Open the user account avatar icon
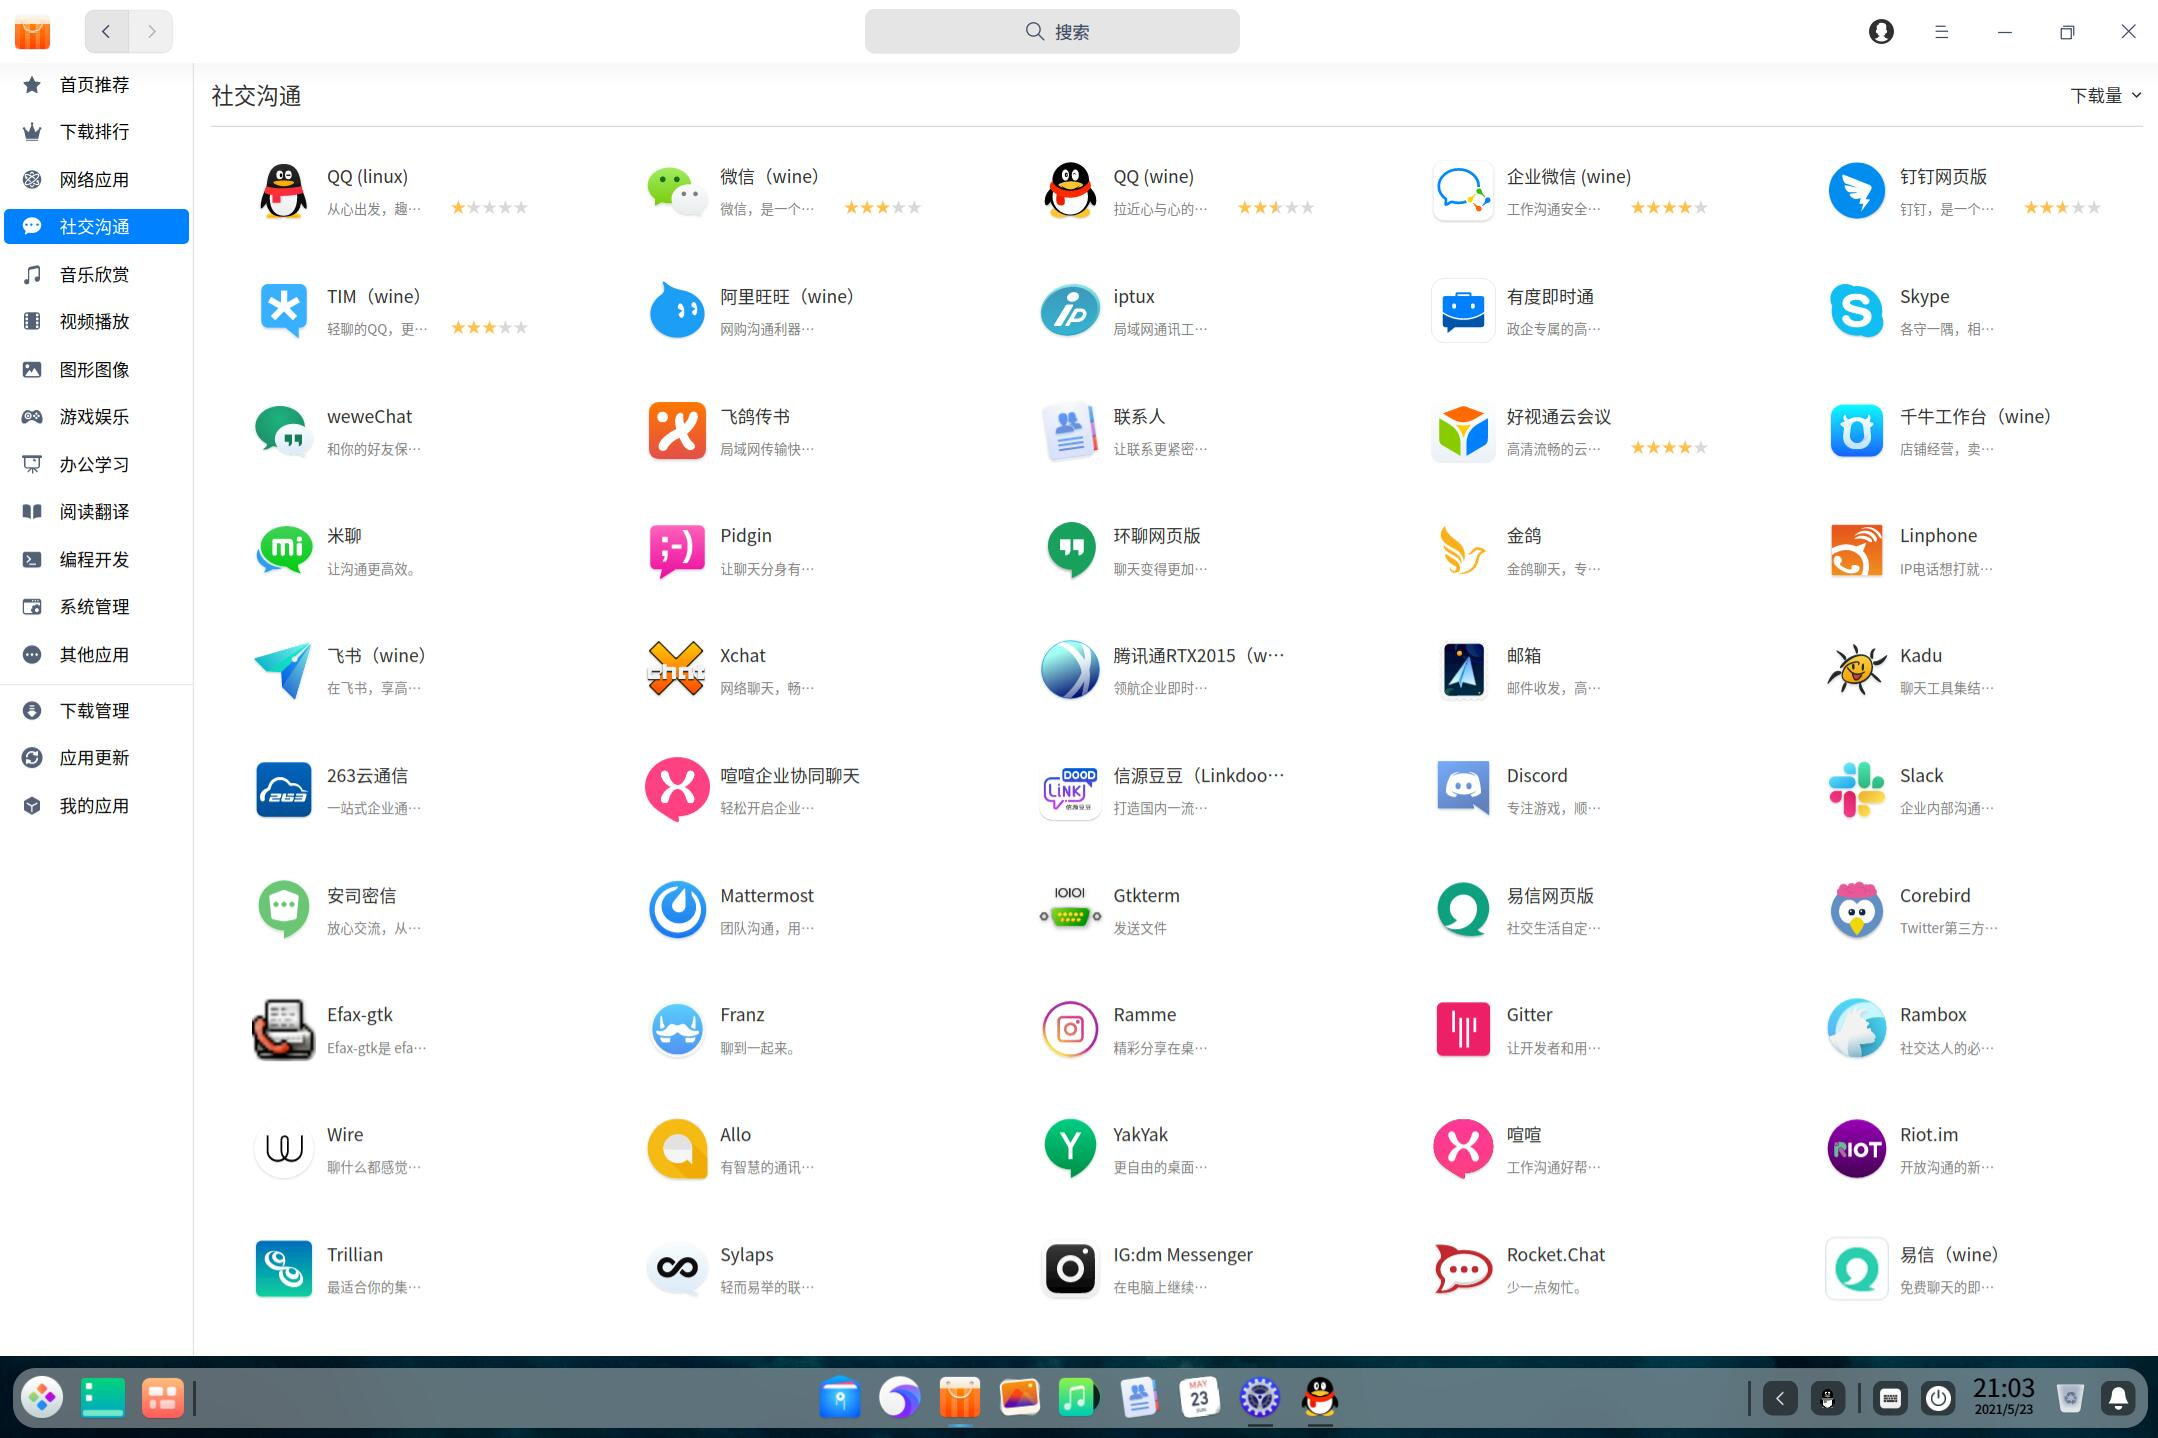The width and height of the screenshot is (2158, 1438). (1881, 32)
